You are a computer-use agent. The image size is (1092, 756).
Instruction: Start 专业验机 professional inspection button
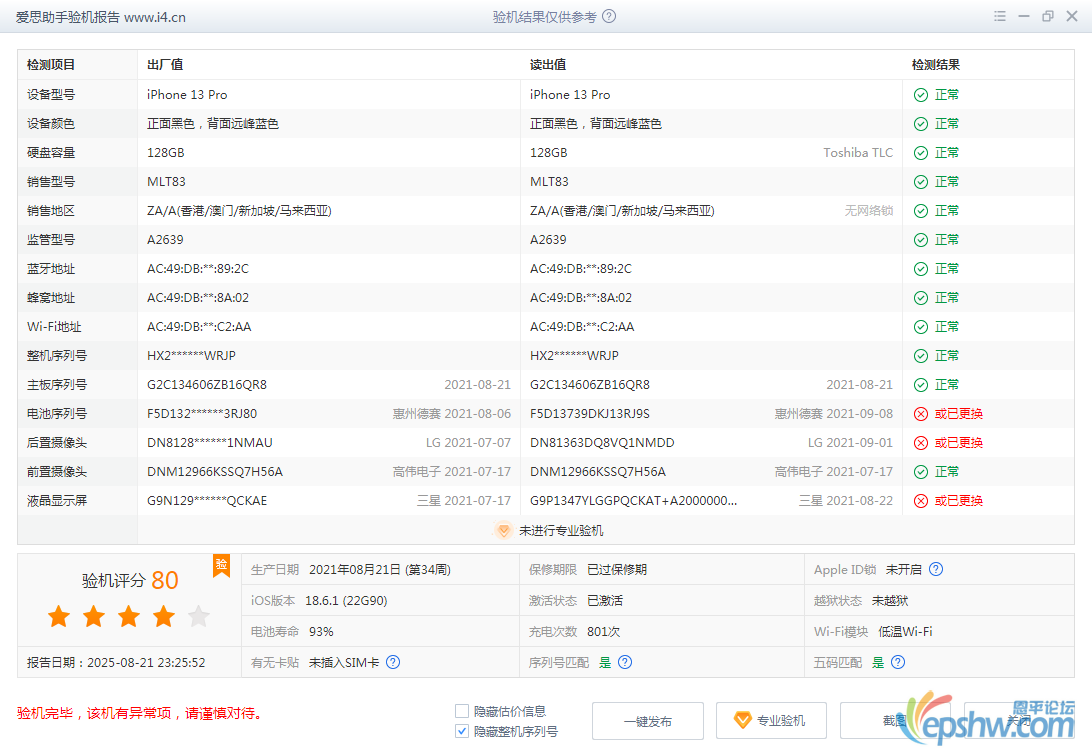coord(771,721)
